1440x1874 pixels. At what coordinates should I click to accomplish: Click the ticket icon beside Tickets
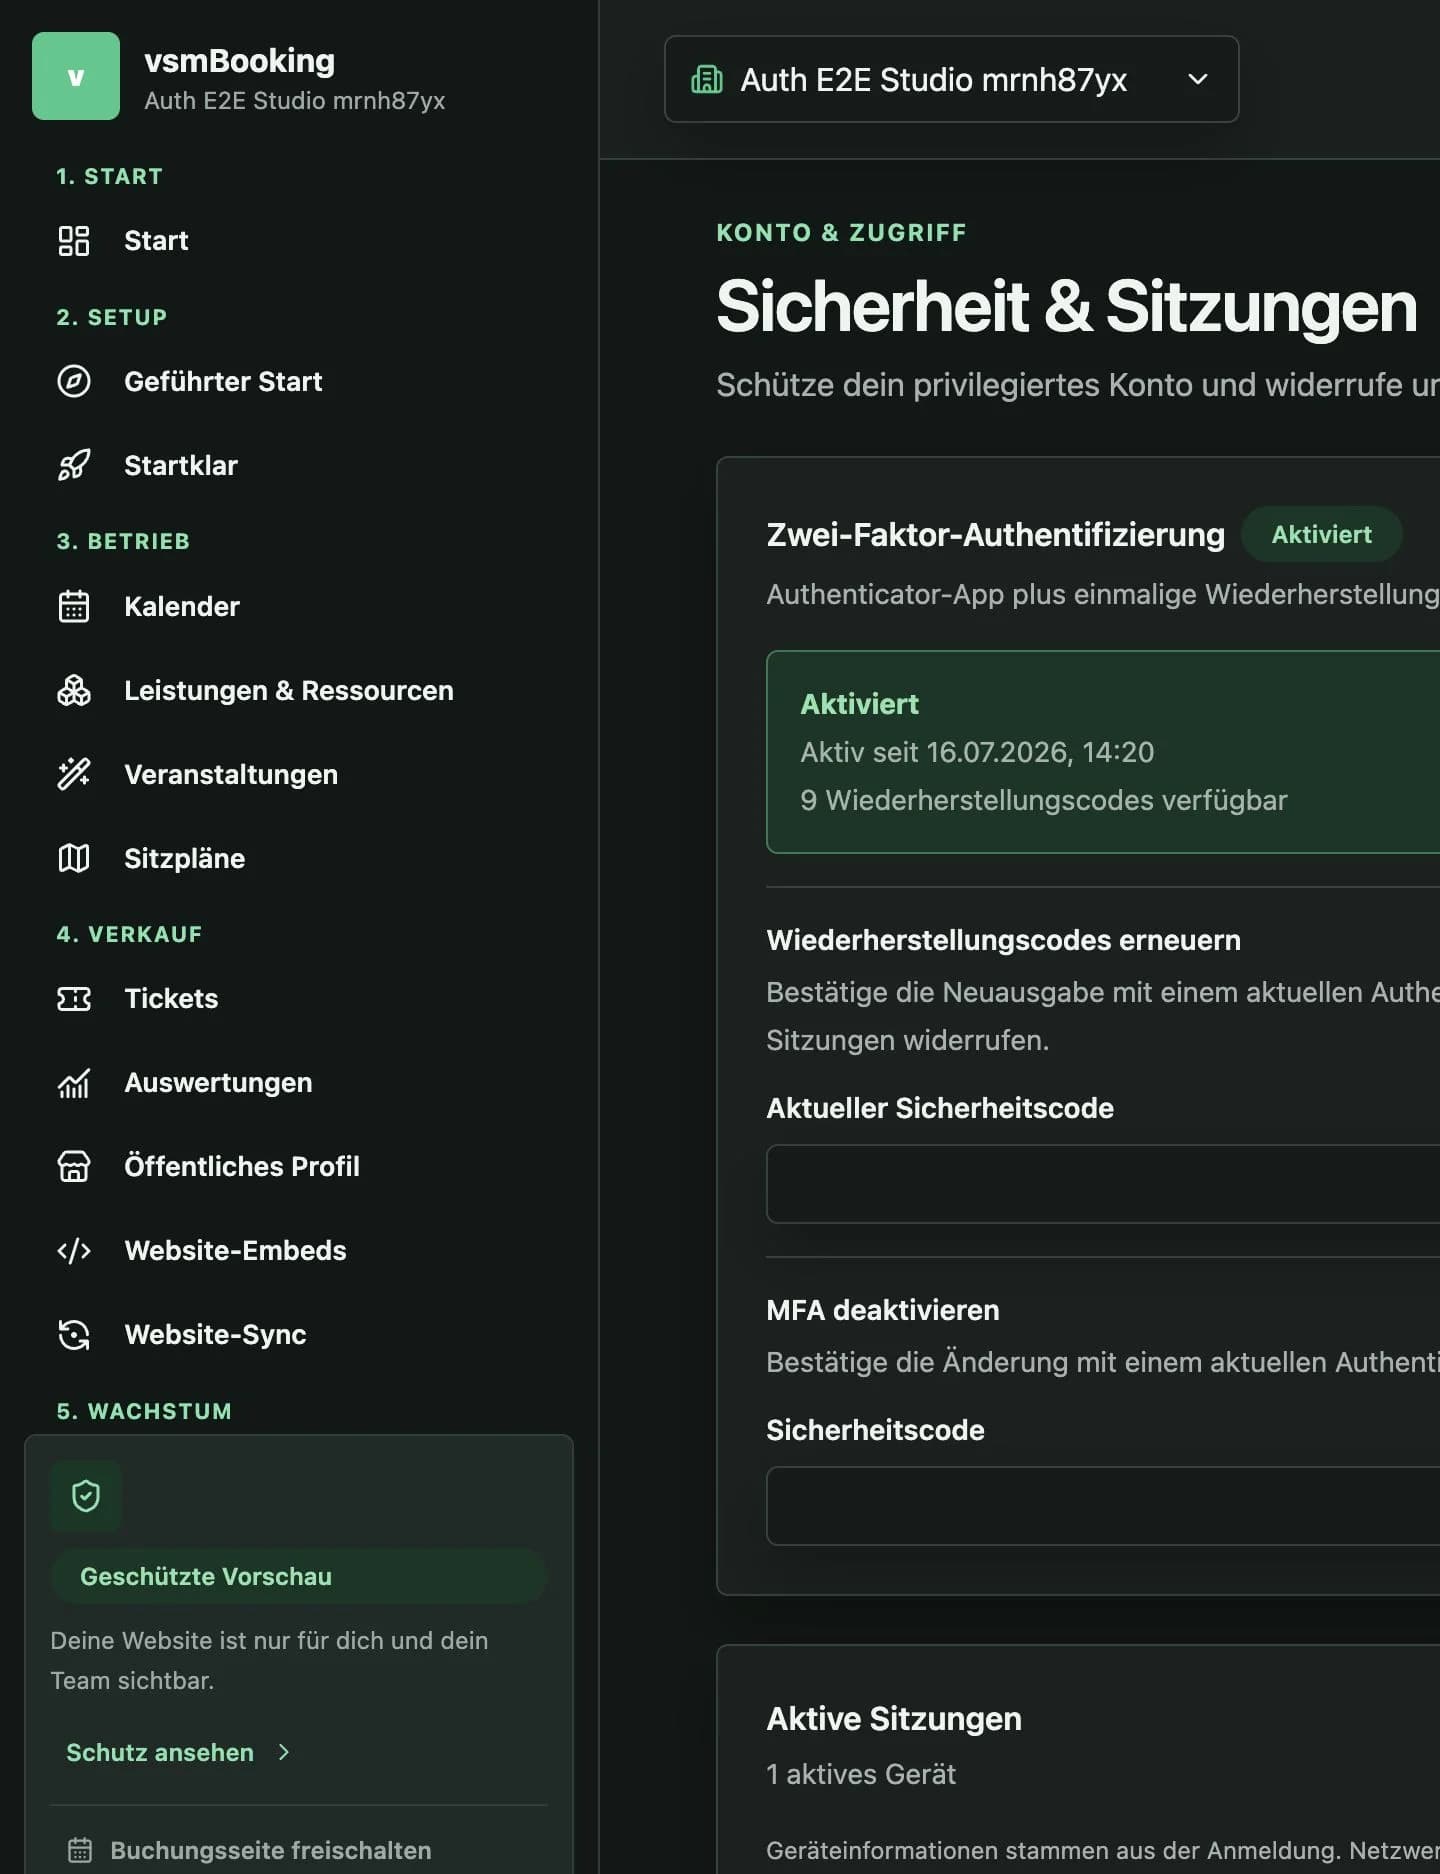tap(74, 998)
